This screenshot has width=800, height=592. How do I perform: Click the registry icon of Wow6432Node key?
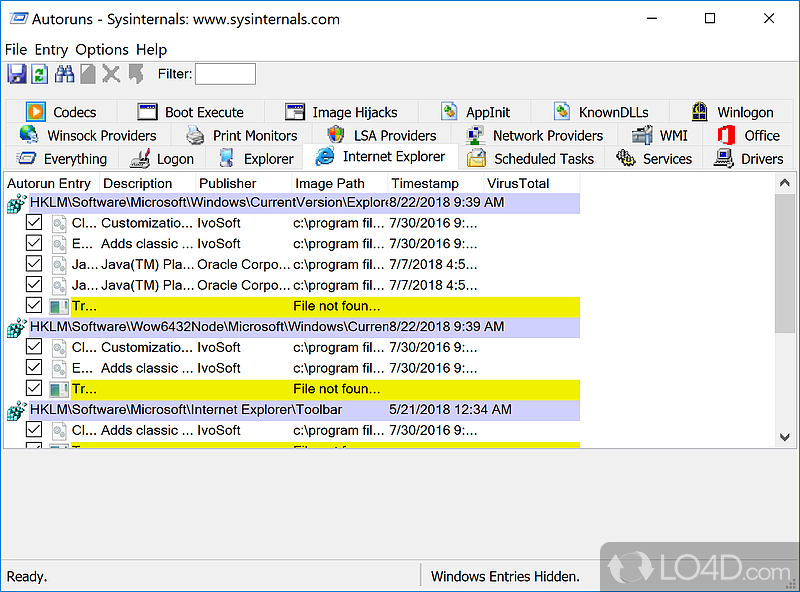16,327
